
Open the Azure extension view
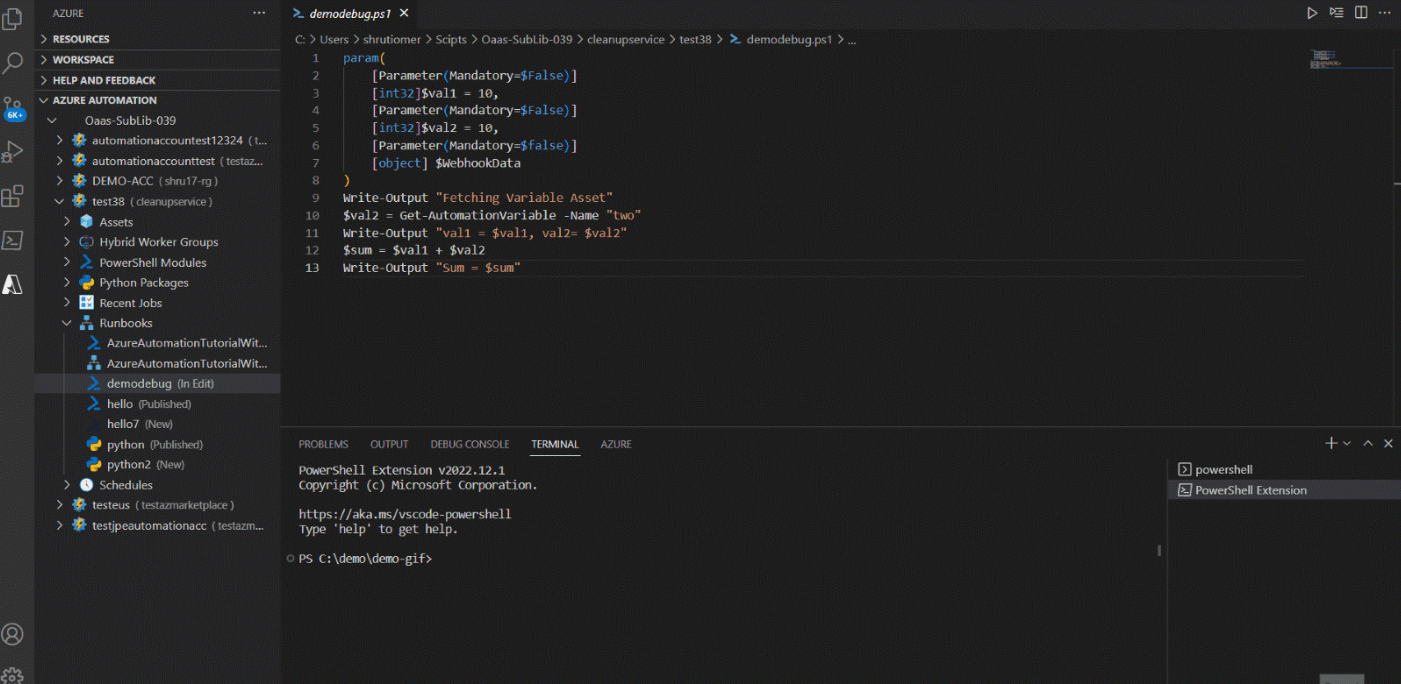pos(12,284)
